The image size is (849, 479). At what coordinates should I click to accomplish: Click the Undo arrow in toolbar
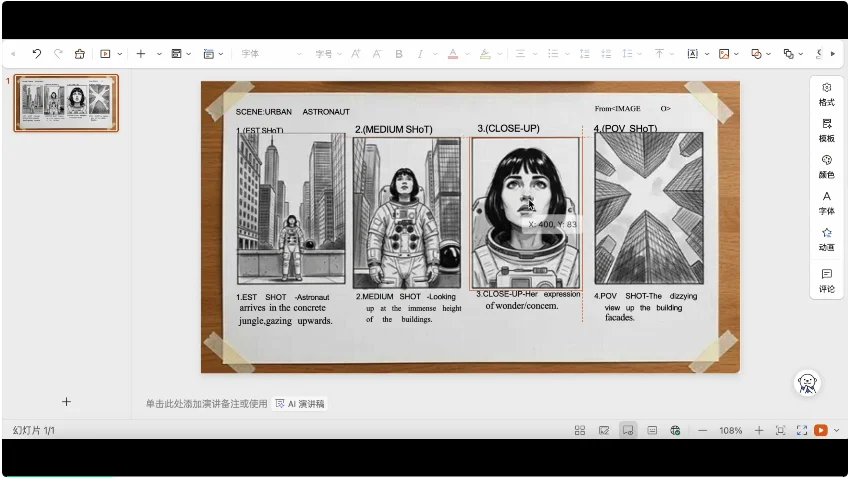(36, 54)
